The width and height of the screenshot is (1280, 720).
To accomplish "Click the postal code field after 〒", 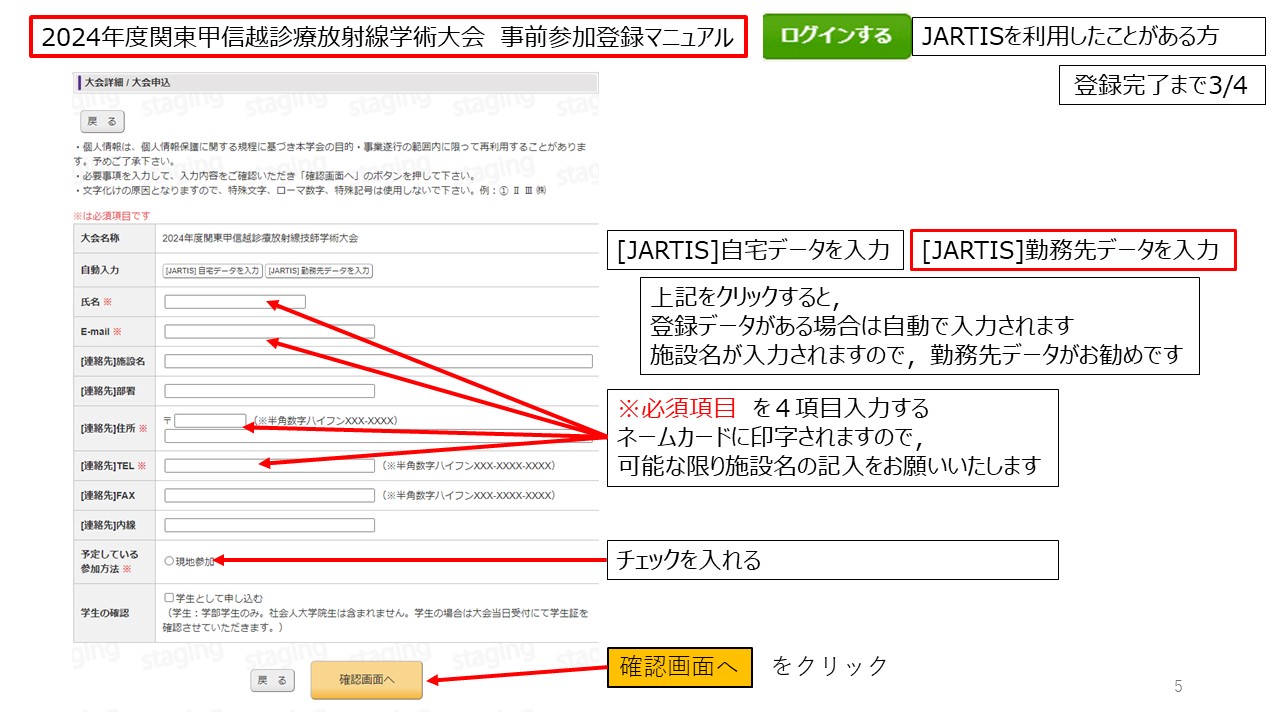I will coord(210,421).
